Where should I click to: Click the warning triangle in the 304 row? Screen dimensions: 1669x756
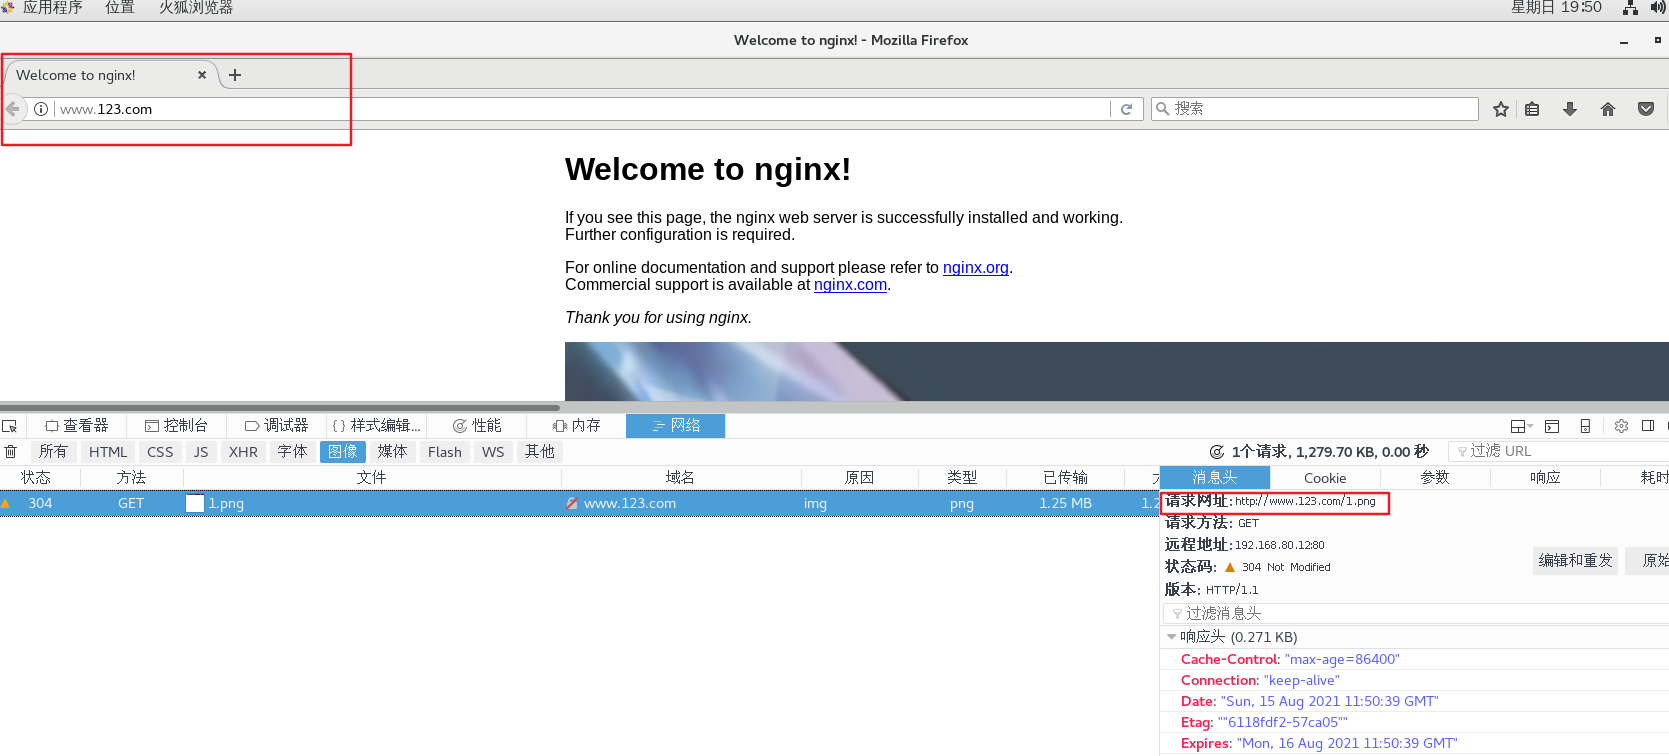point(5,503)
